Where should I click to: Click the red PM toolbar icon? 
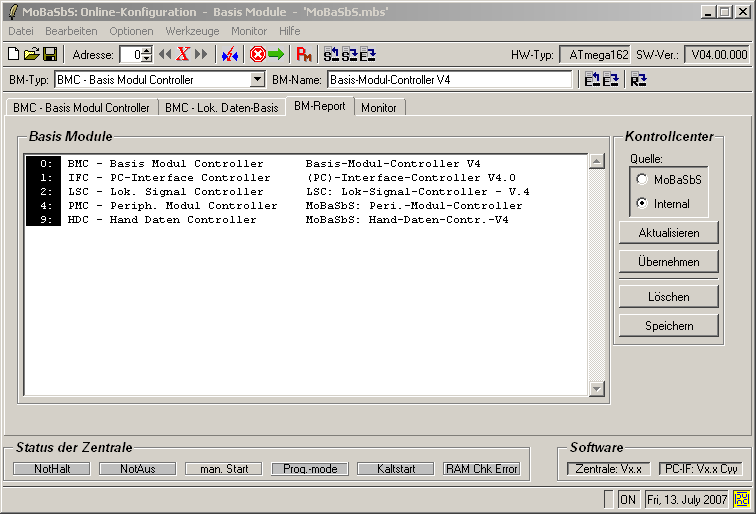[x=304, y=54]
